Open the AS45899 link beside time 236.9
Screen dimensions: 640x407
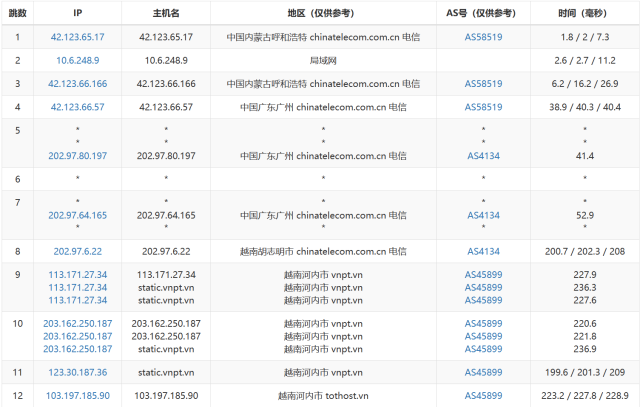click(483, 349)
